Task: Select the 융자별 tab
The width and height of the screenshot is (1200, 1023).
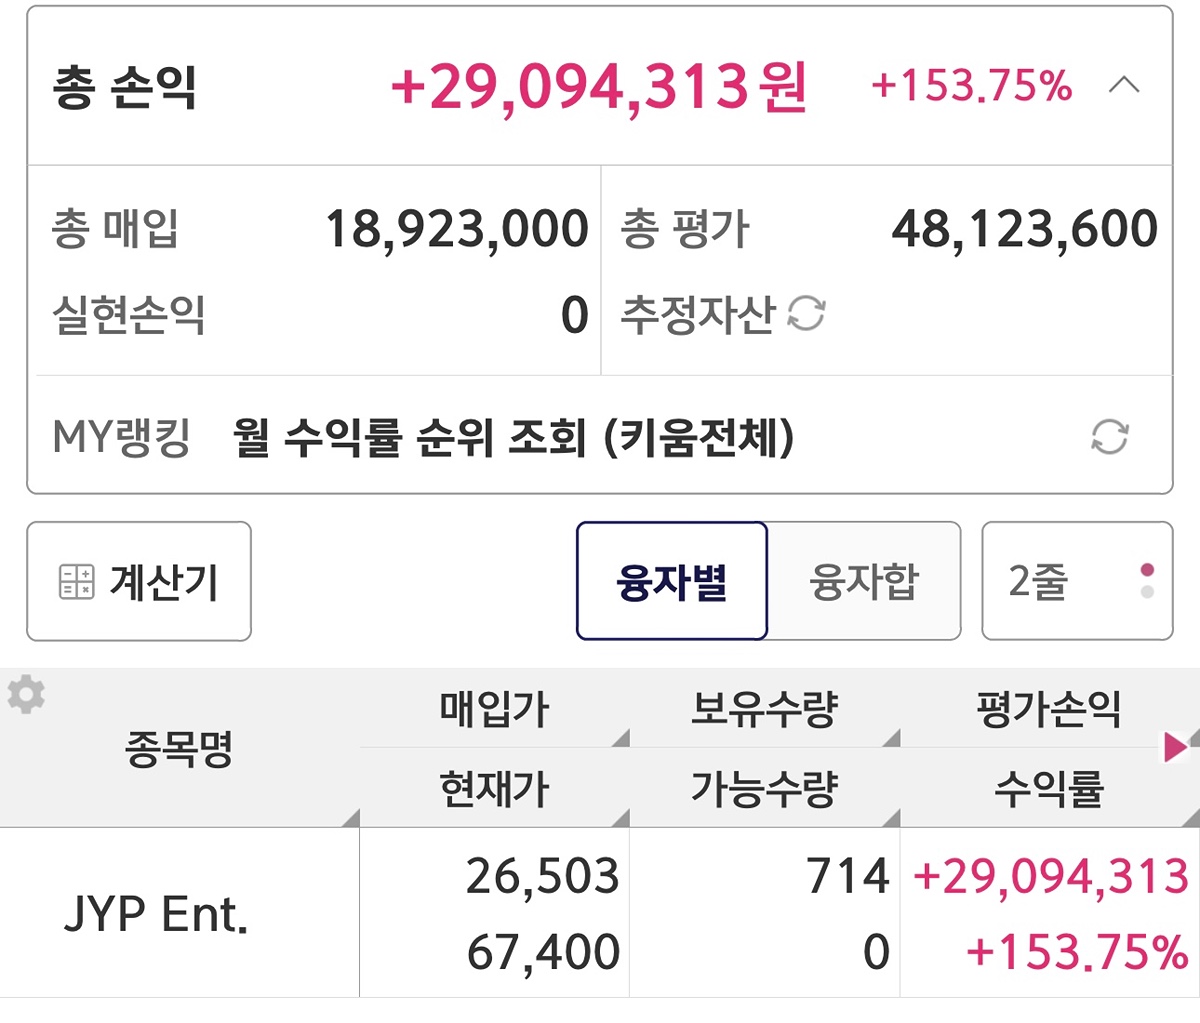Action: coord(672,581)
